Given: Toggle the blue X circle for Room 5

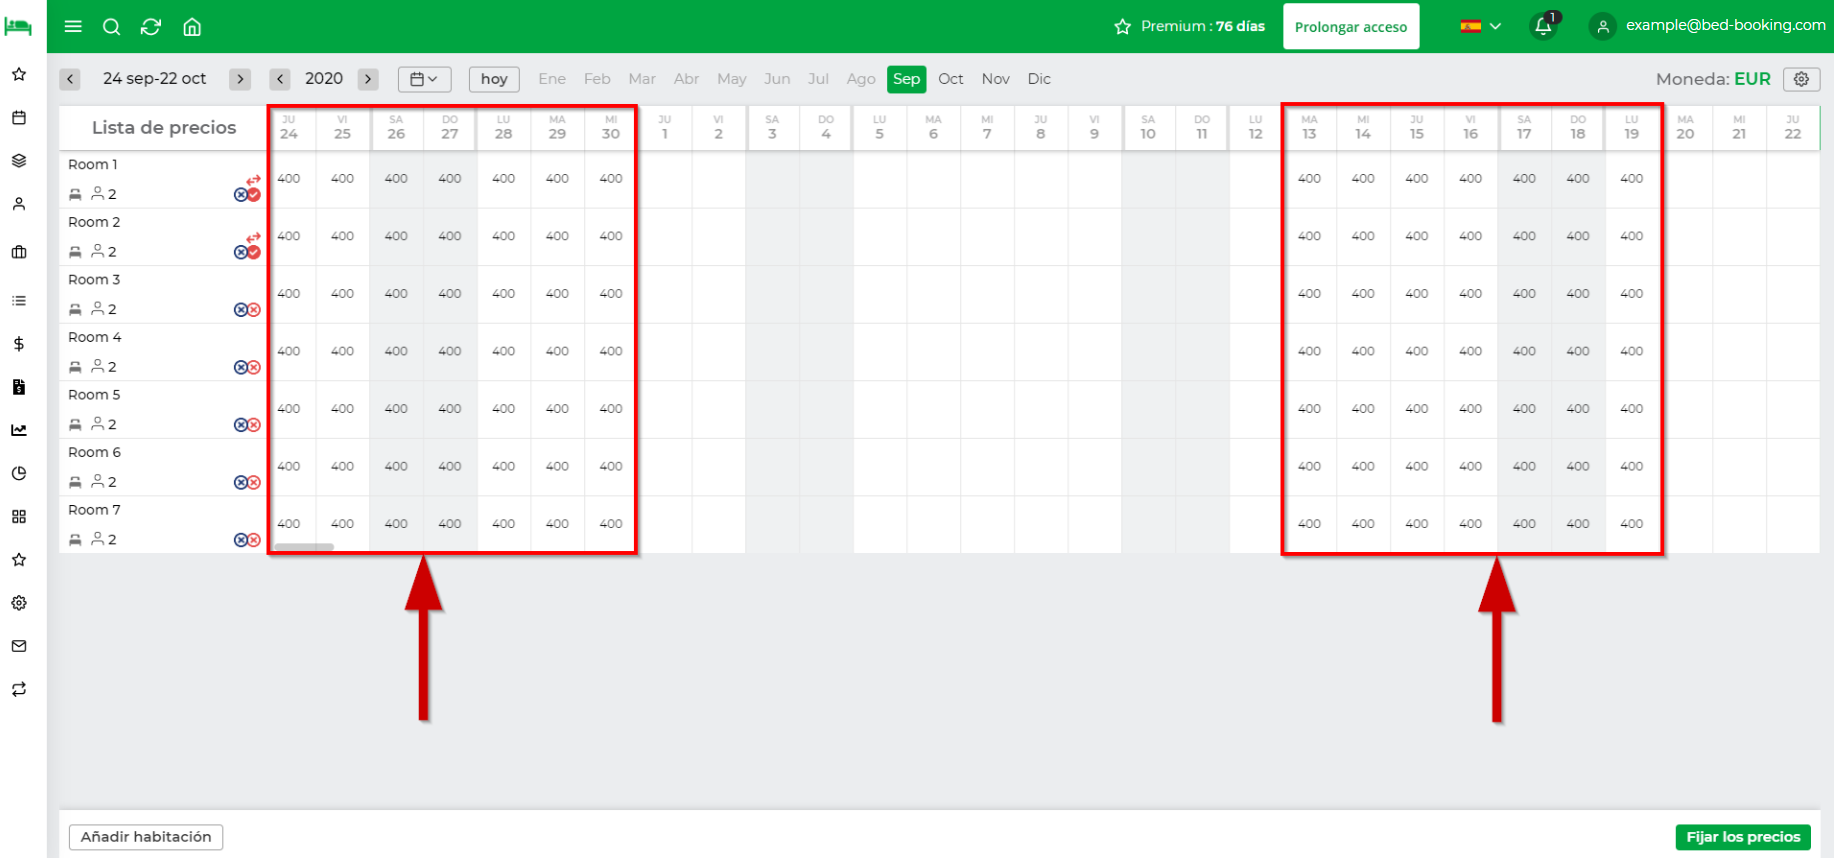Looking at the screenshot, I should (241, 425).
